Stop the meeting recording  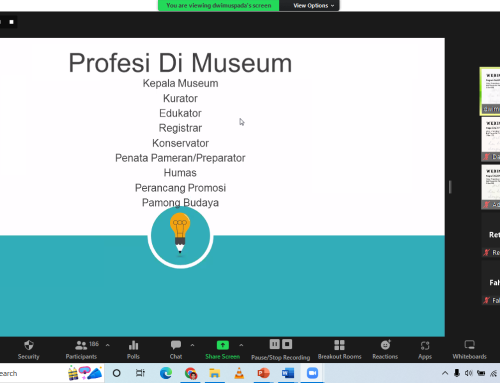pos(287,344)
